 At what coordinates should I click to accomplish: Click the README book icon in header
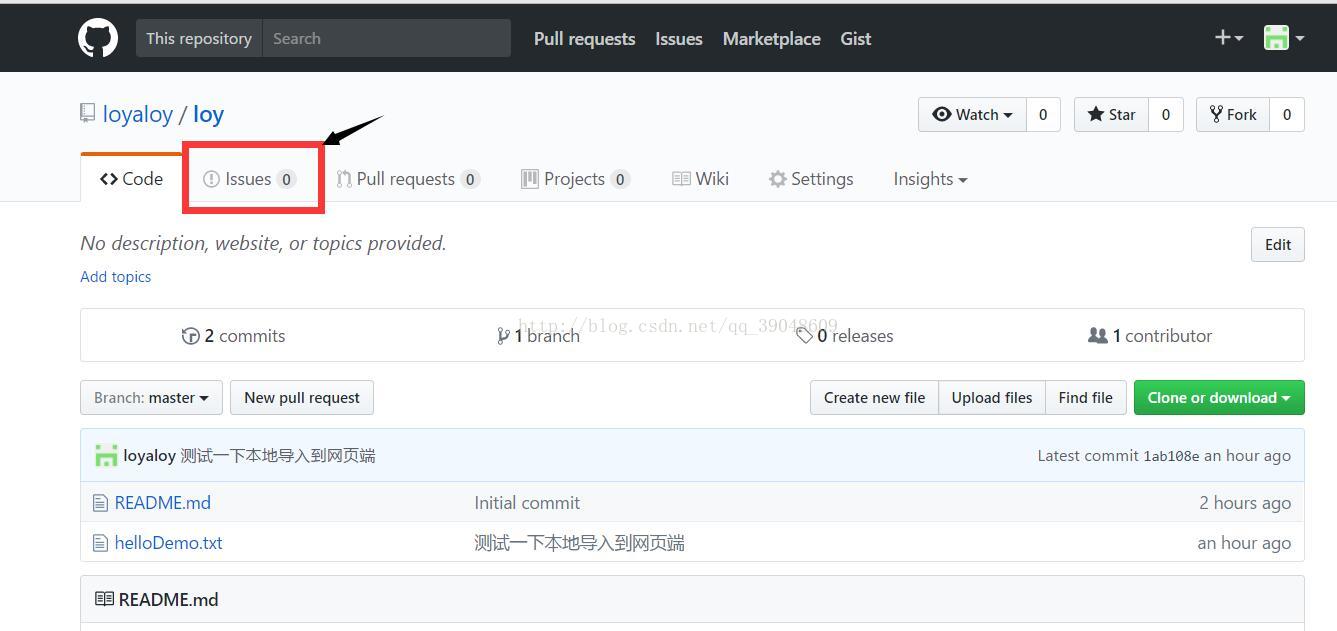click(104, 599)
